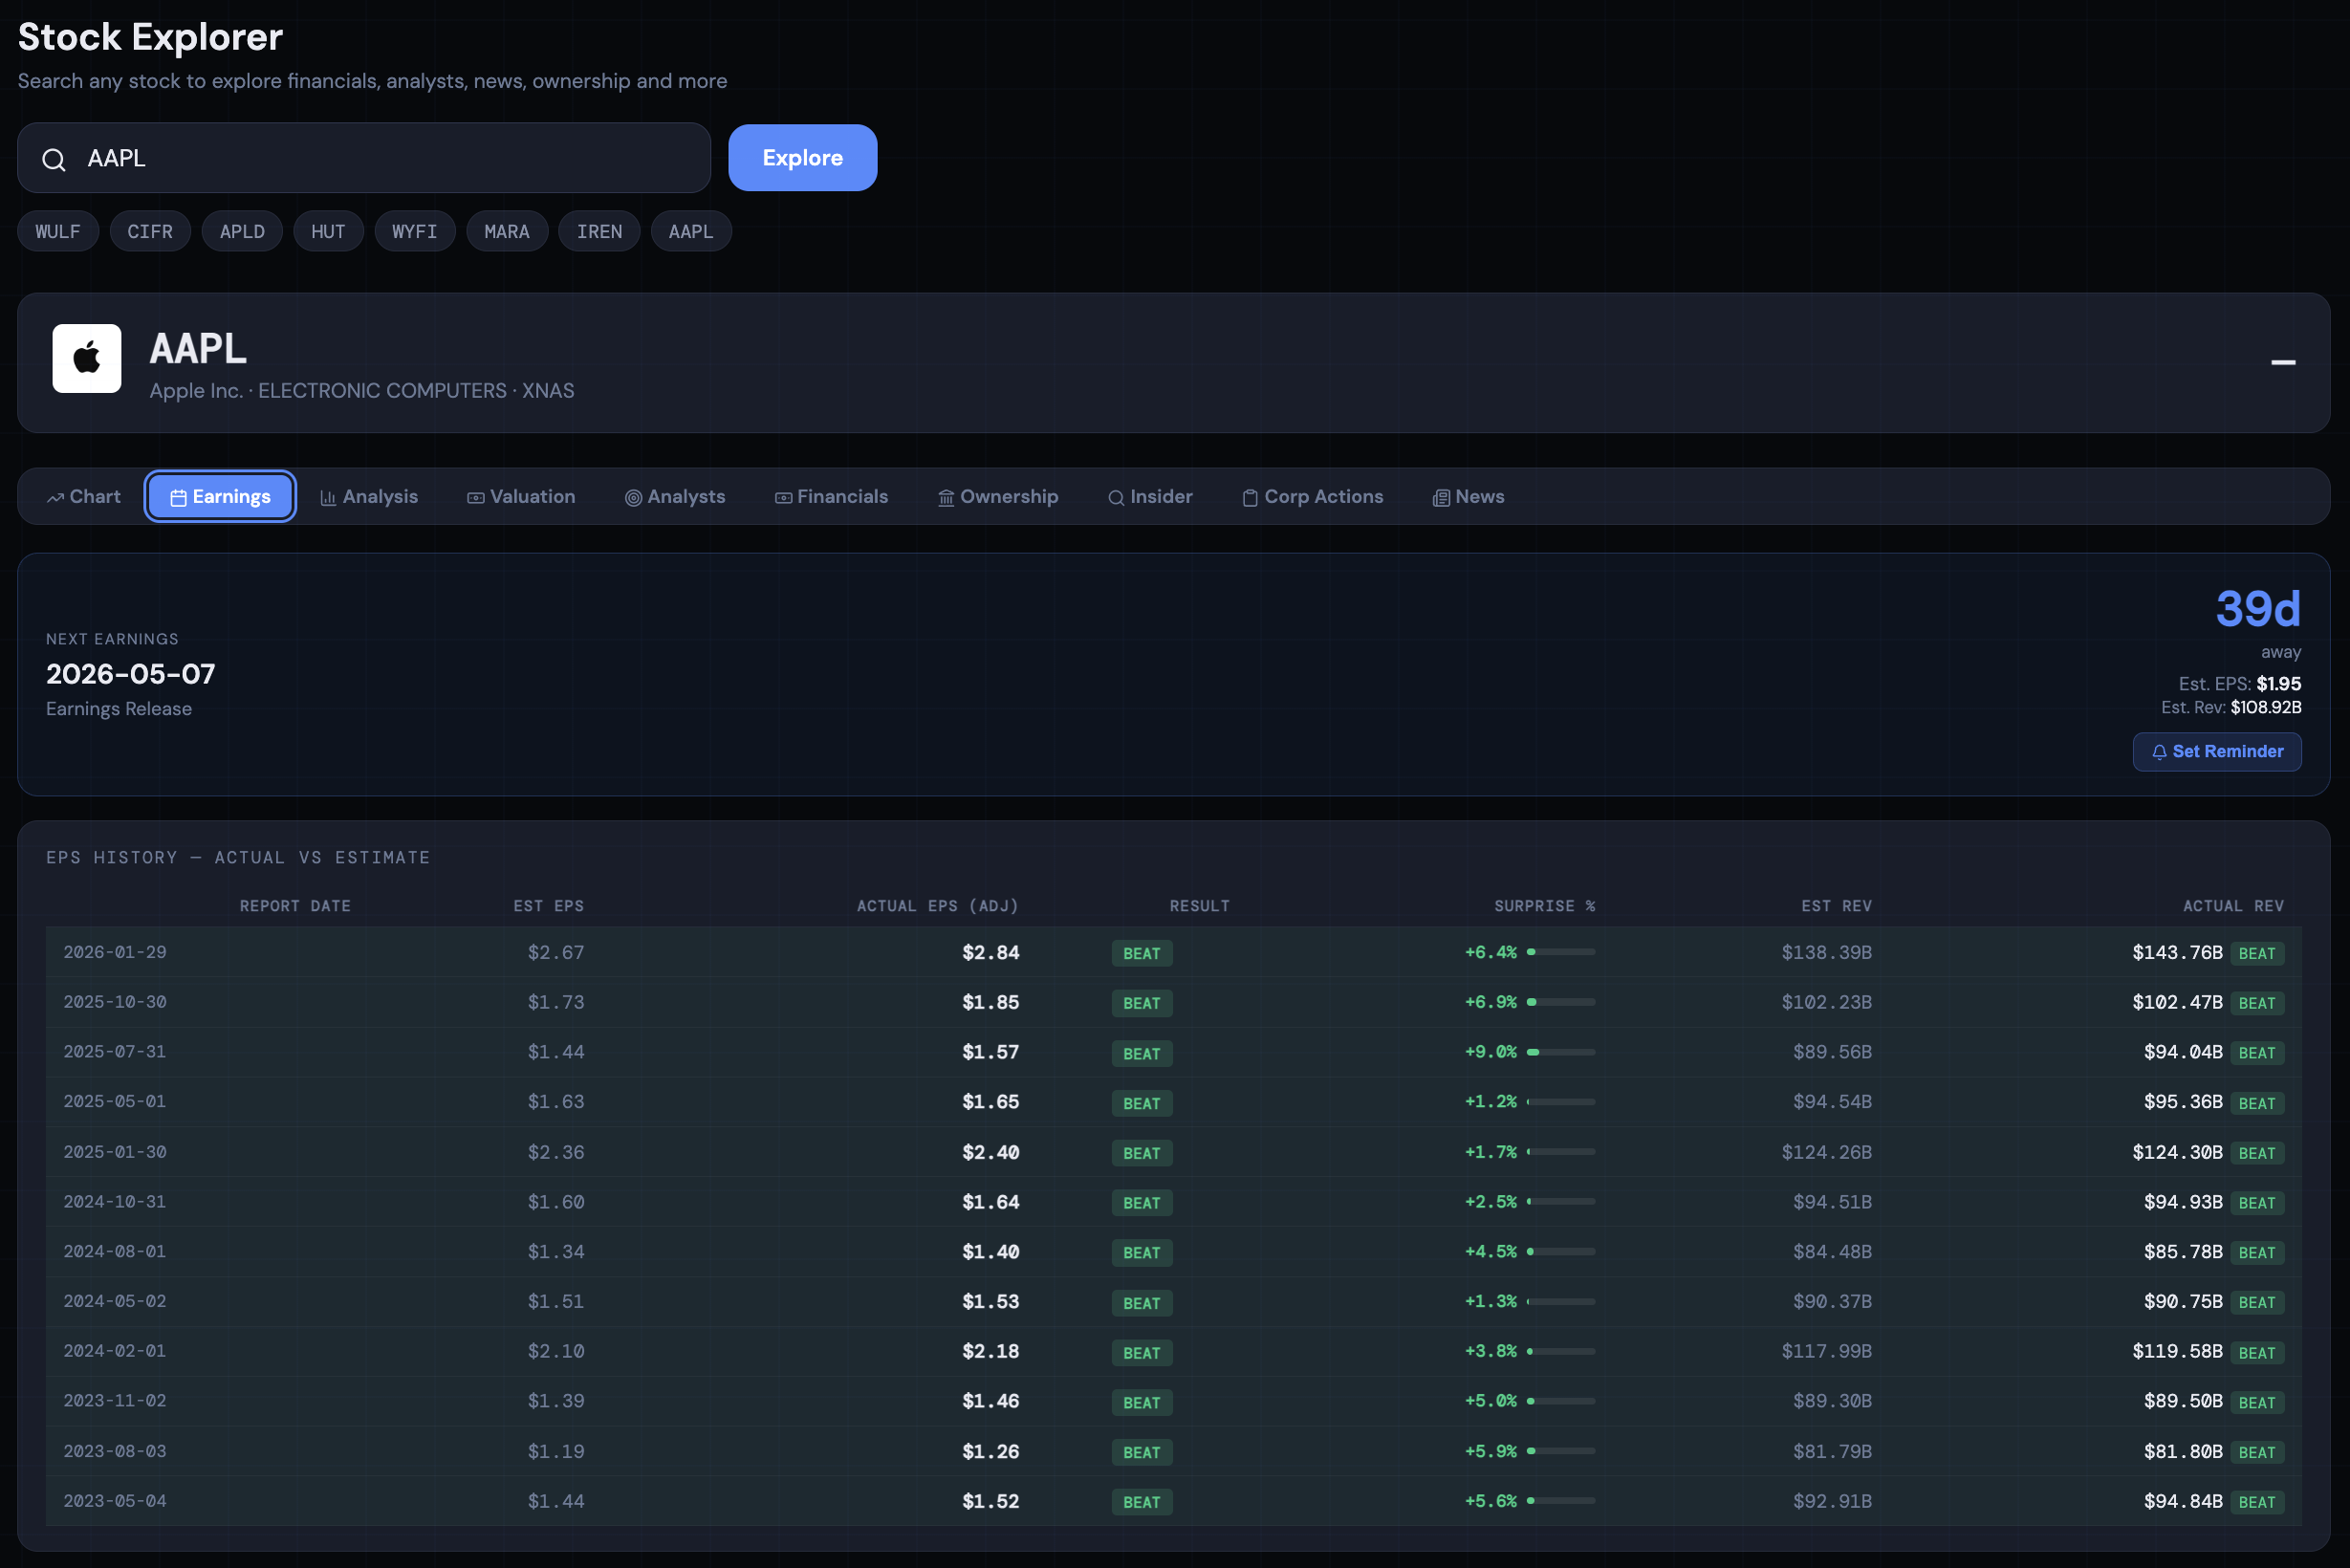Image resolution: width=2350 pixels, height=1568 pixels.
Task: Select the MARA ticker chip
Action: (507, 232)
